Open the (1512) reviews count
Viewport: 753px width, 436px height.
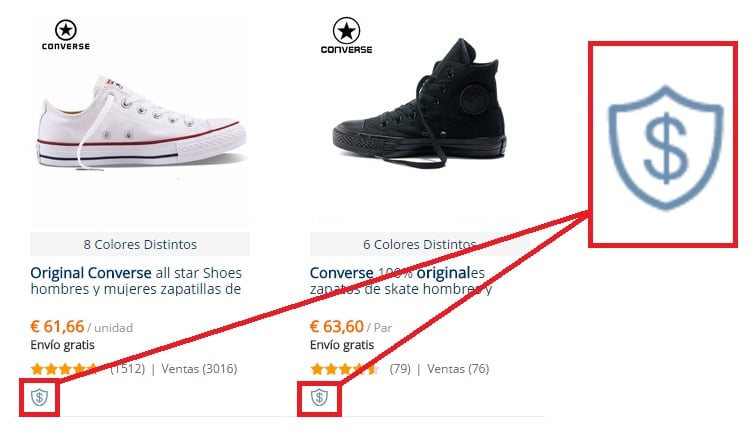coord(128,369)
